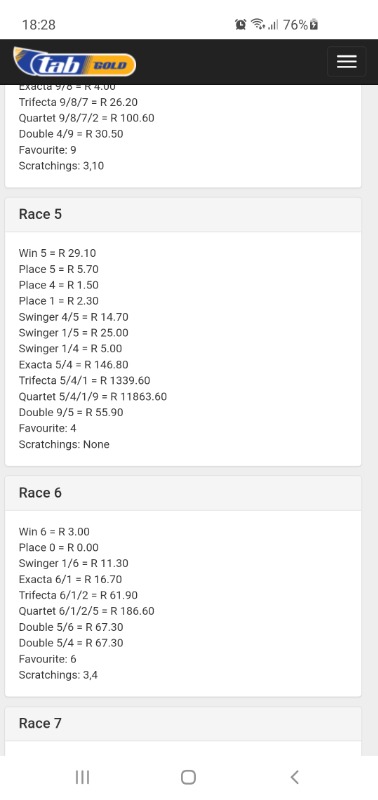Tap the Exacta 5/4 = R 146.80 line
The width and height of the screenshot is (378, 800).
[73, 365]
